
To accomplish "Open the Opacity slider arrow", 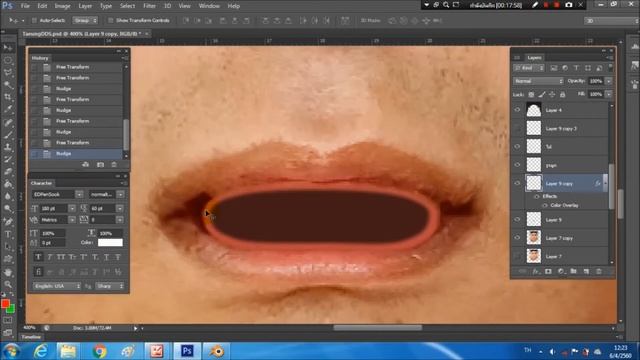I will [609, 81].
